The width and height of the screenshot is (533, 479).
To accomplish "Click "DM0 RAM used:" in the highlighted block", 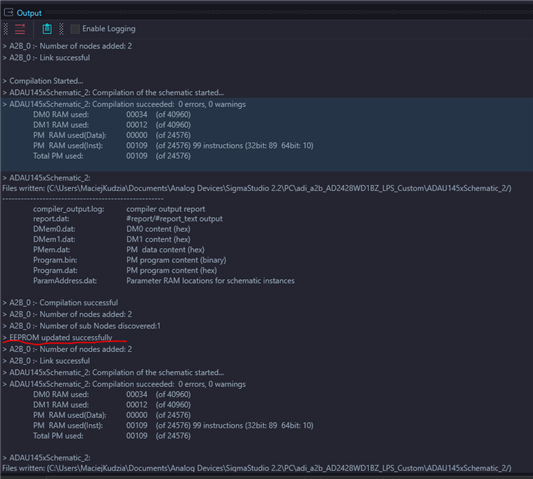I will pos(61,115).
